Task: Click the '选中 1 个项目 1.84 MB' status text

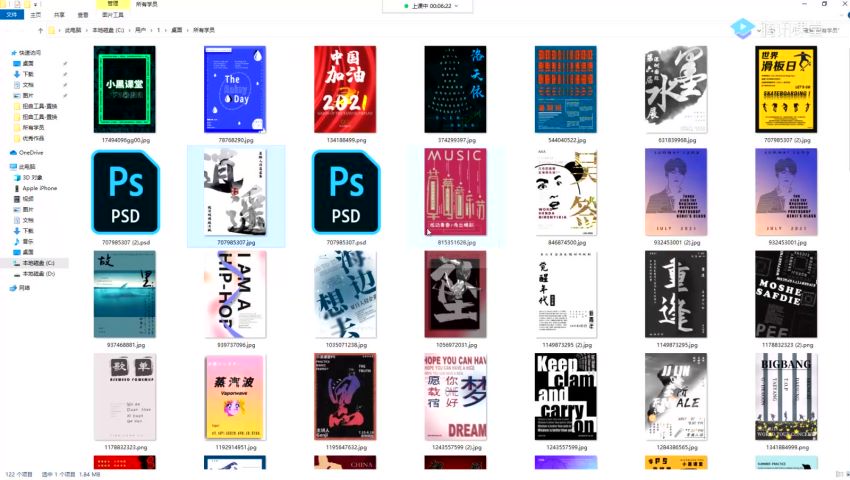Action: [x=71, y=475]
